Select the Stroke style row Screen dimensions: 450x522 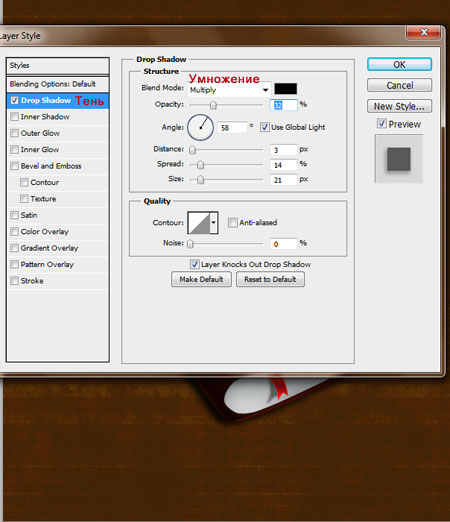click(x=58, y=281)
